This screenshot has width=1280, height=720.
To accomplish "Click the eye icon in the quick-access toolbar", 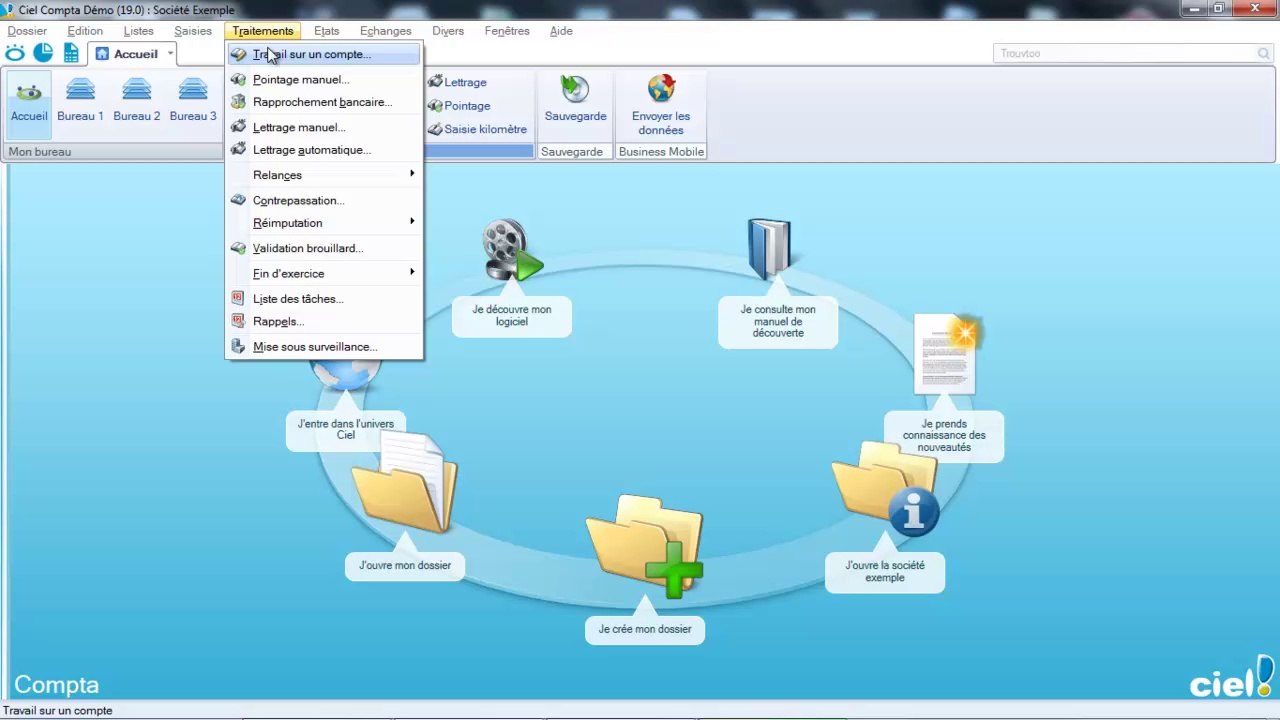I will coord(16,54).
